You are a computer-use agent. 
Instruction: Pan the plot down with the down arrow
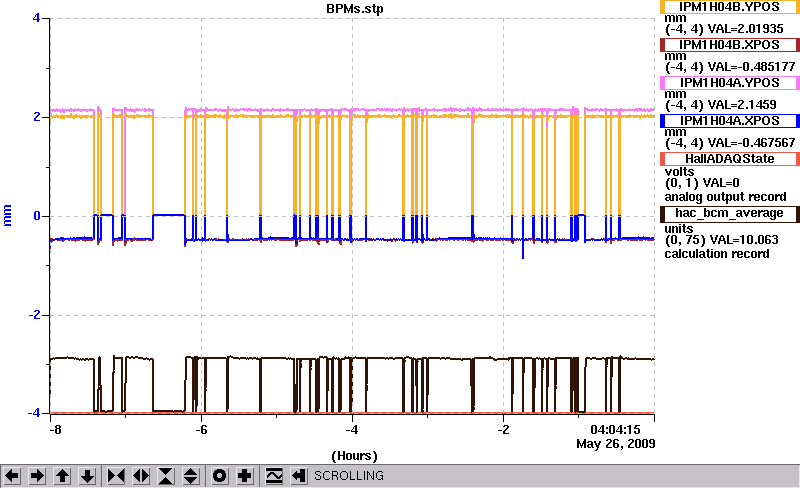click(x=88, y=476)
